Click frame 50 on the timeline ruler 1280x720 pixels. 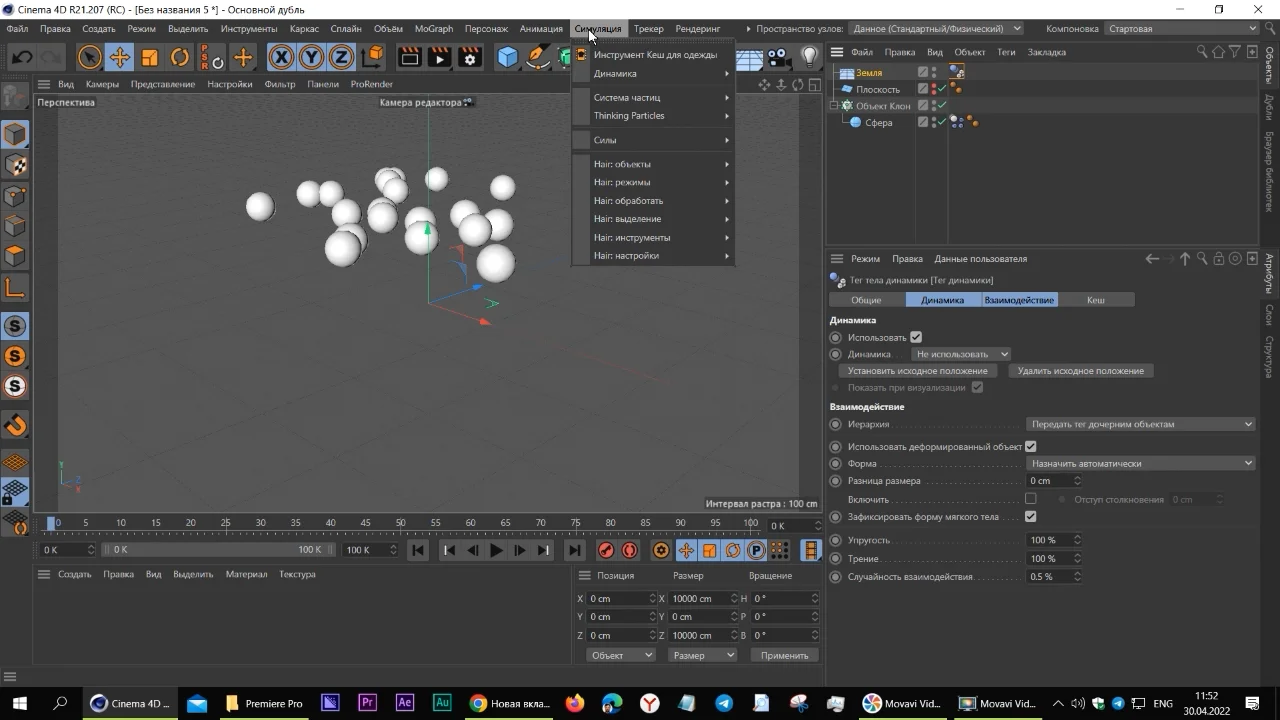(x=400, y=523)
